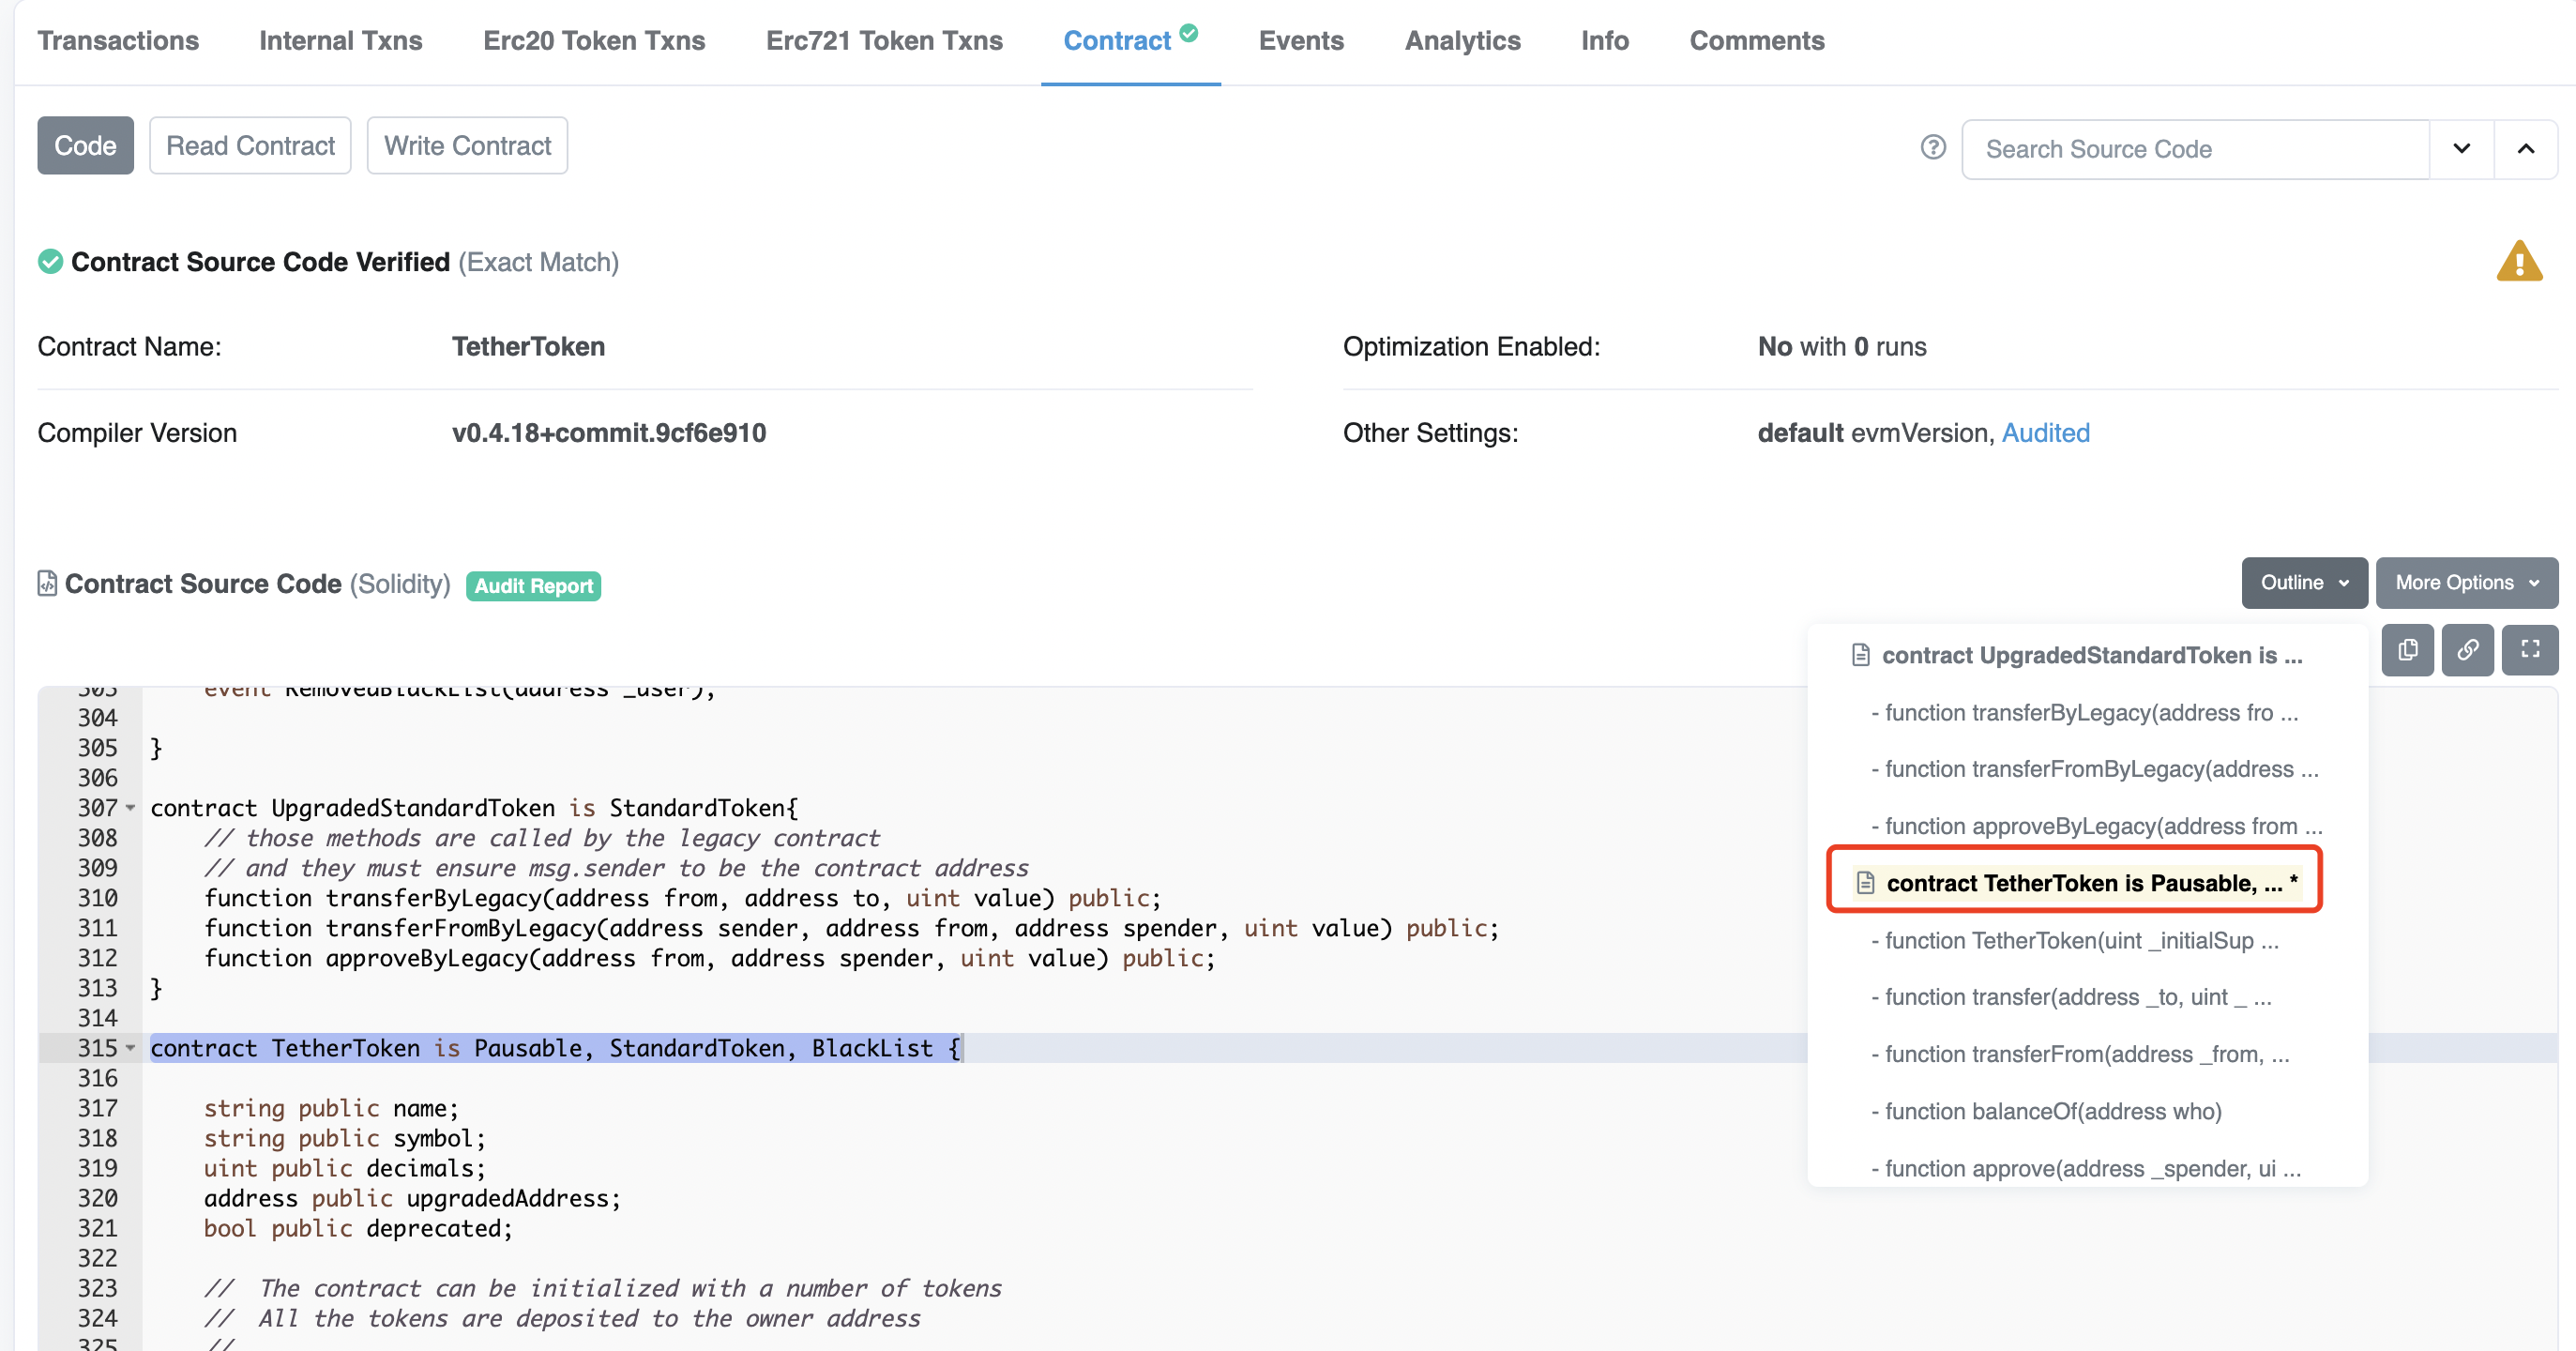
Task: Click the Write Contract button
Action: [x=467, y=146]
